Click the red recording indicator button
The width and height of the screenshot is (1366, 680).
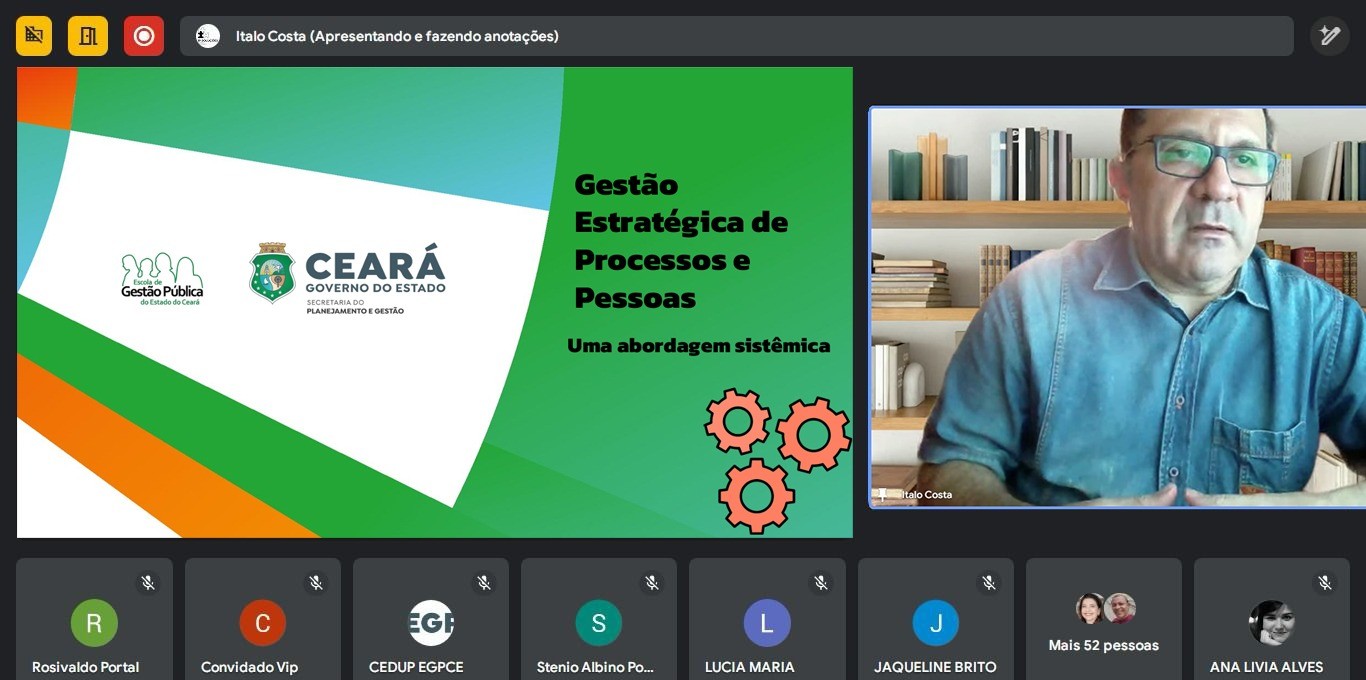coord(144,36)
